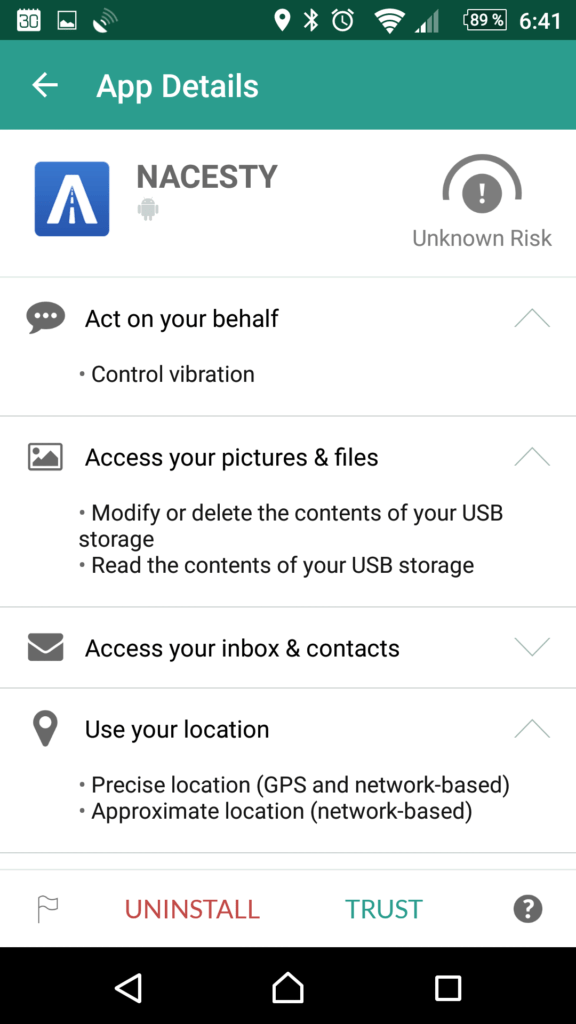Select the Use your location row label
The height and width of the screenshot is (1024, 576).
177,729
